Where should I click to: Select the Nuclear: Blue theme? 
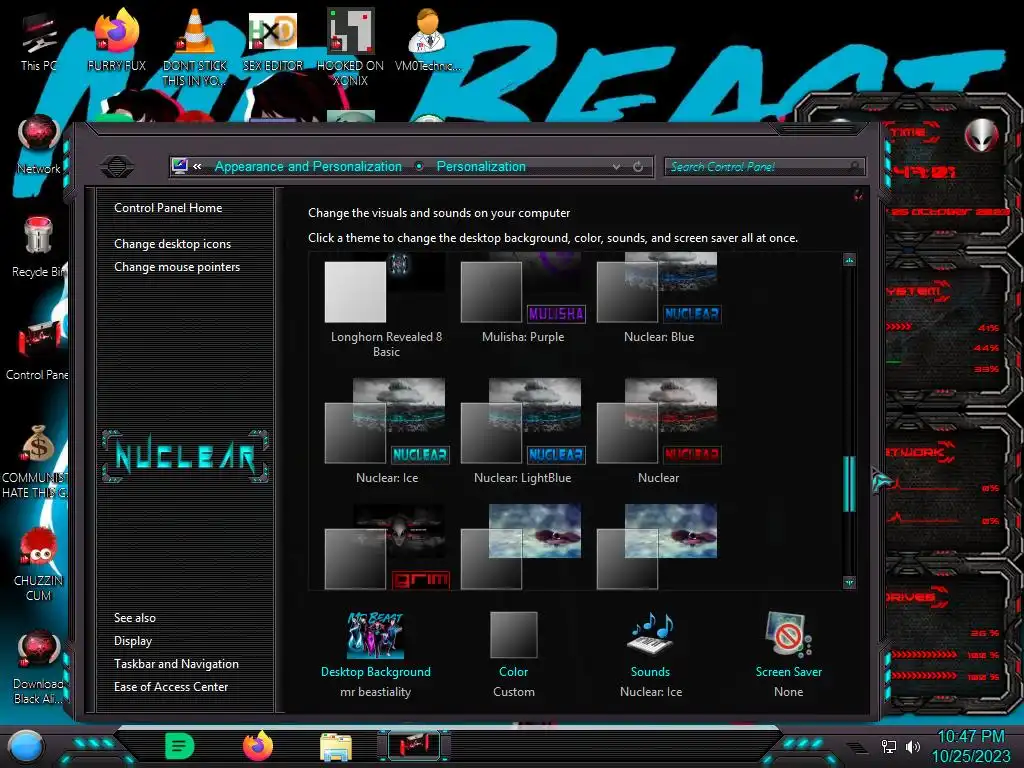click(x=659, y=298)
